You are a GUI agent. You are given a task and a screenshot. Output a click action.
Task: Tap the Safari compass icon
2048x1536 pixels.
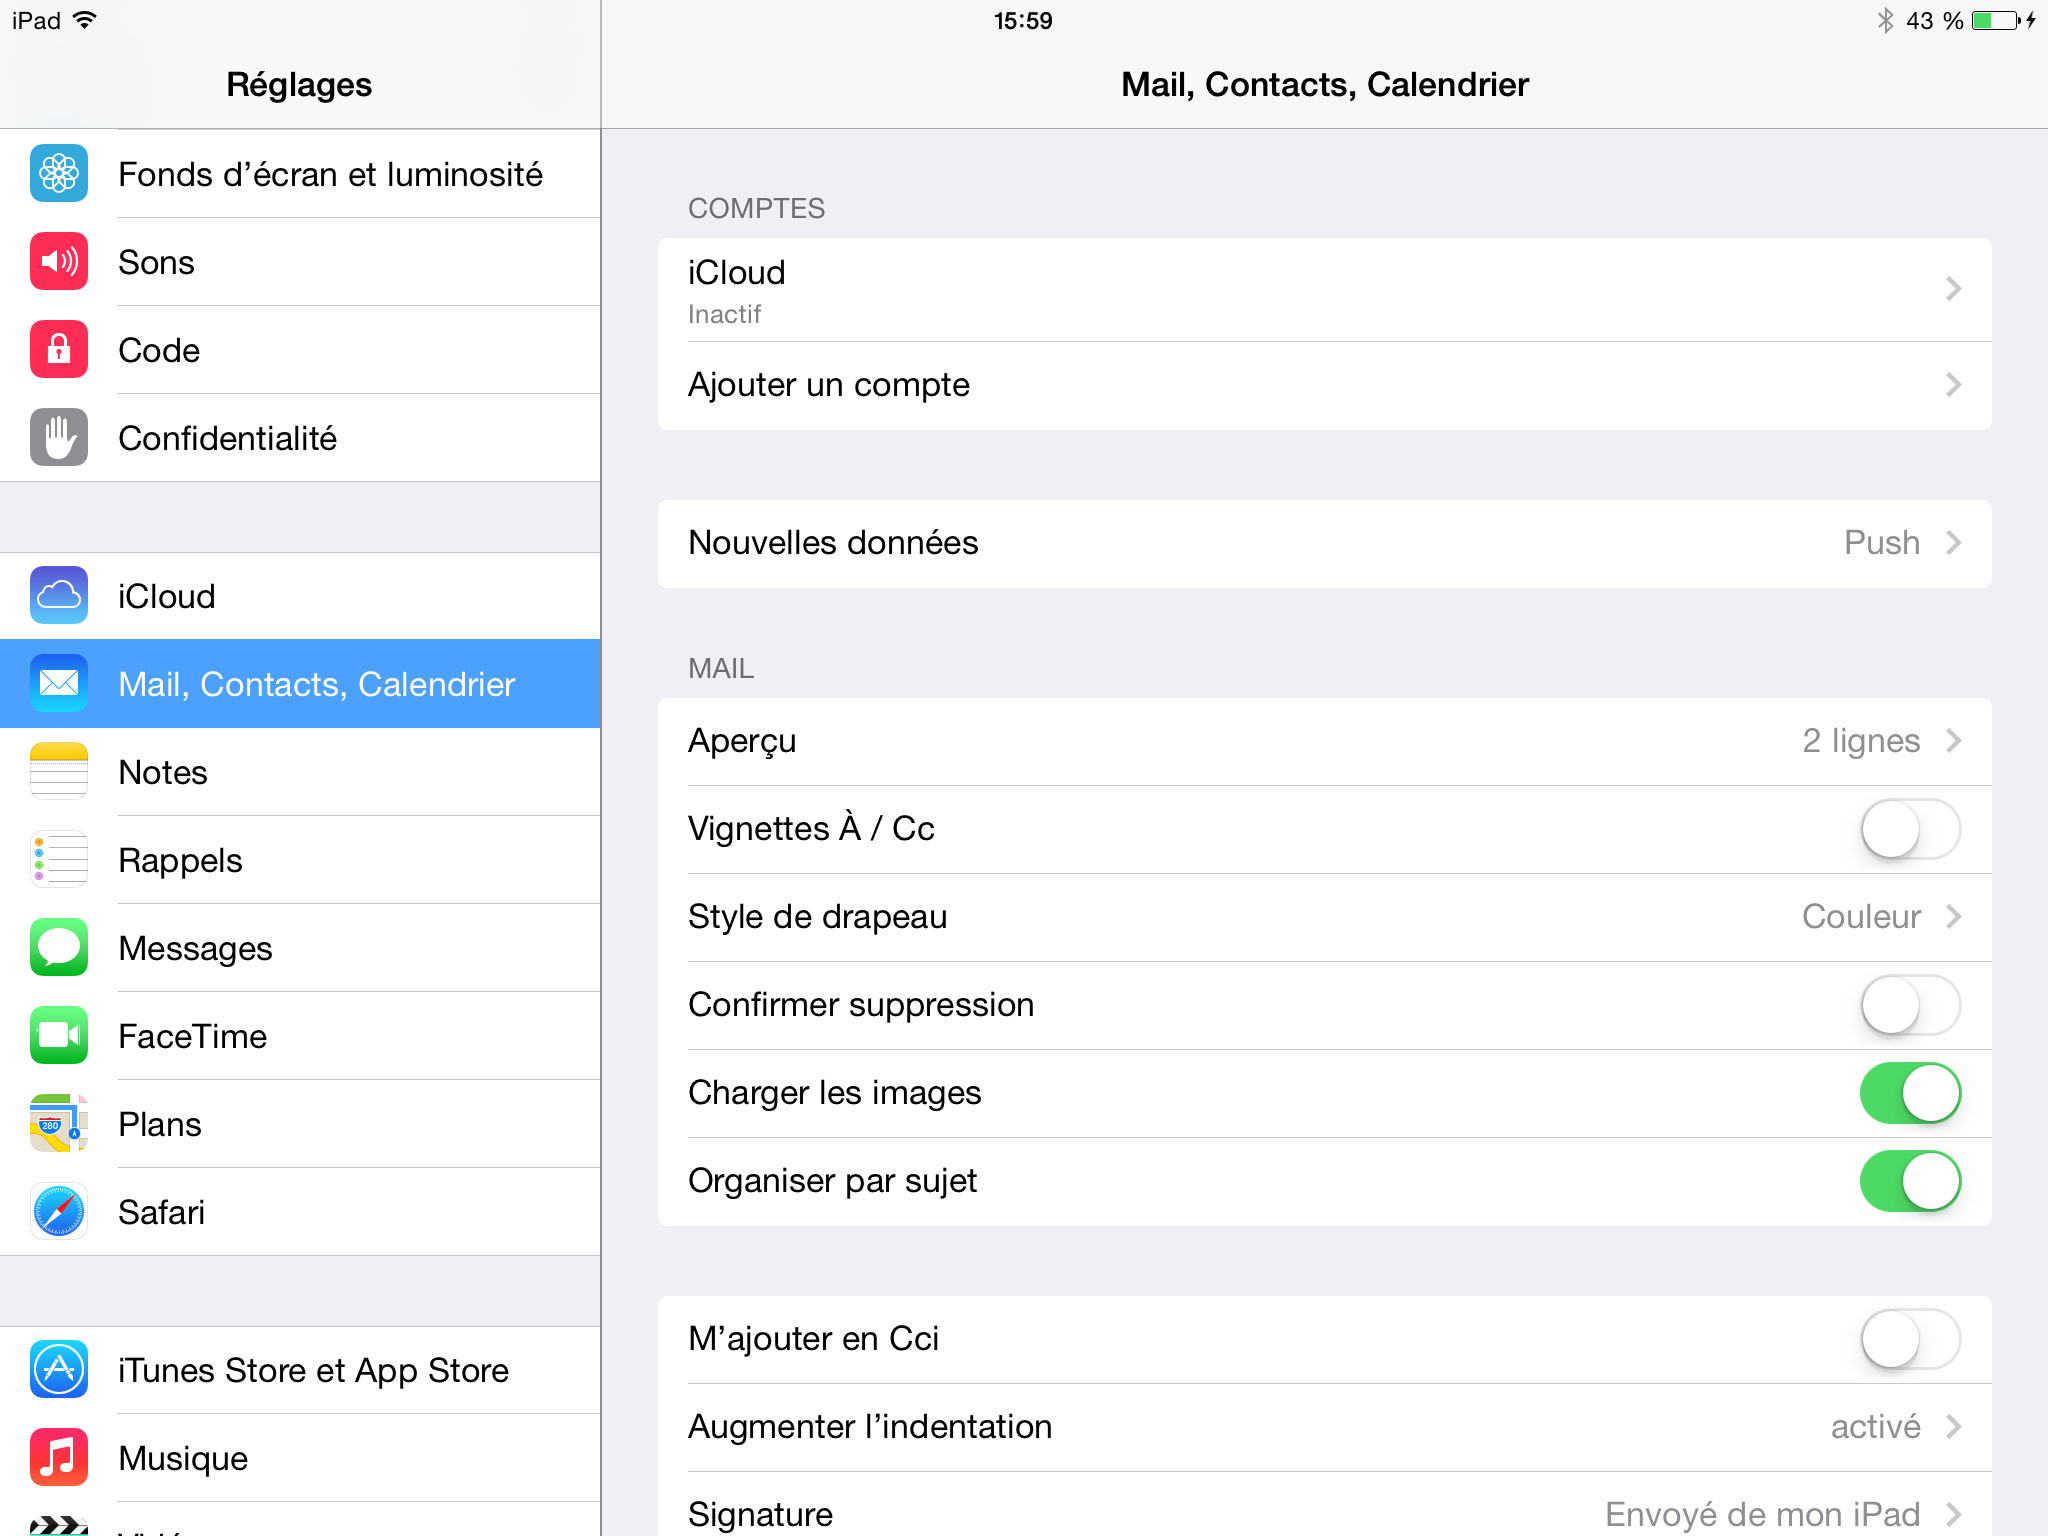coord(59,1212)
